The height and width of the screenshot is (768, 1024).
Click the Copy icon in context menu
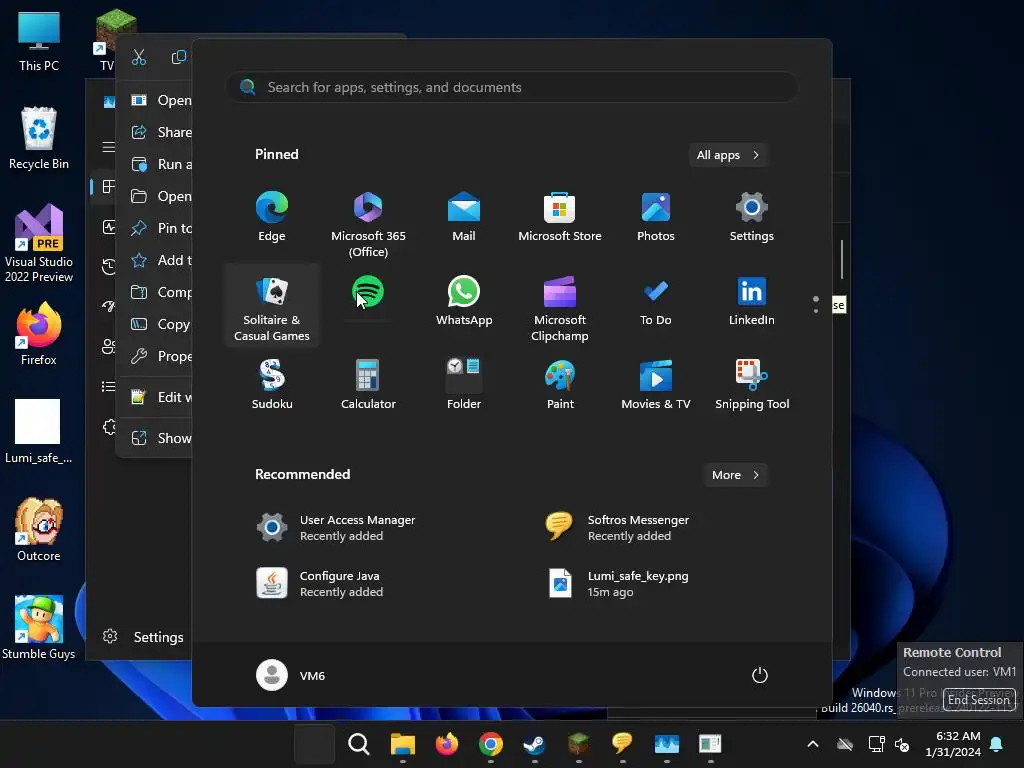pyautogui.click(x=178, y=57)
